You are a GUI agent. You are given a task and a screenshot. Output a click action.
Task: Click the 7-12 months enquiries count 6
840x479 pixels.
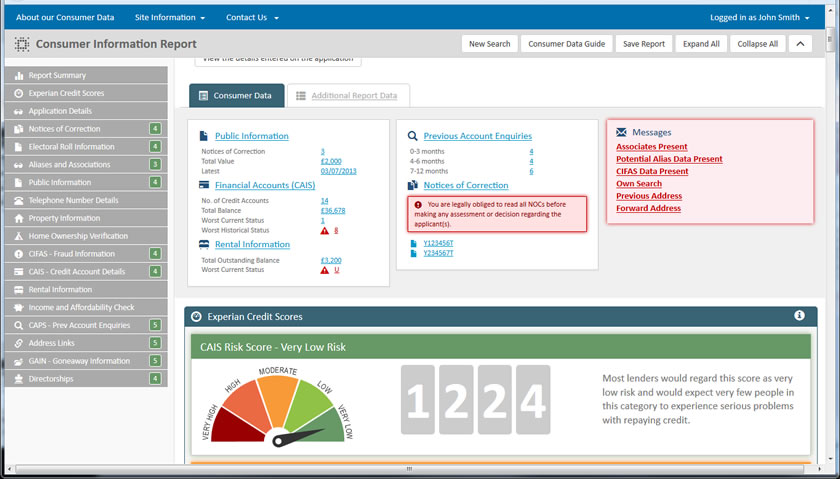pyautogui.click(x=531, y=171)
